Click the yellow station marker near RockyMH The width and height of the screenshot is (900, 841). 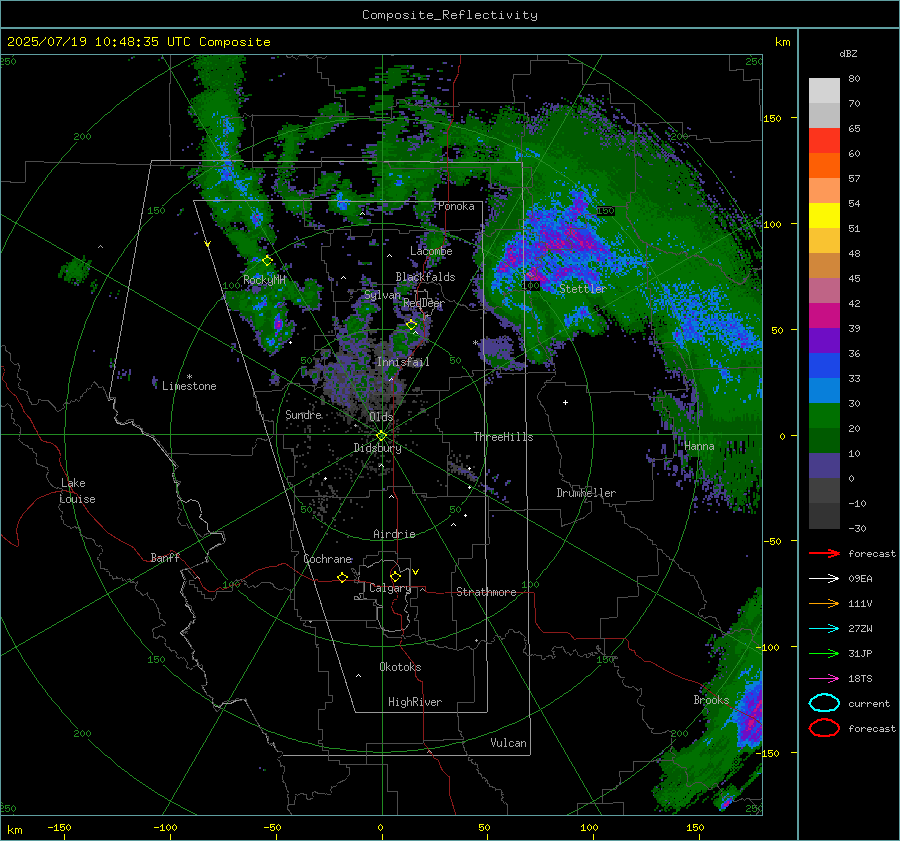(267, 261)
